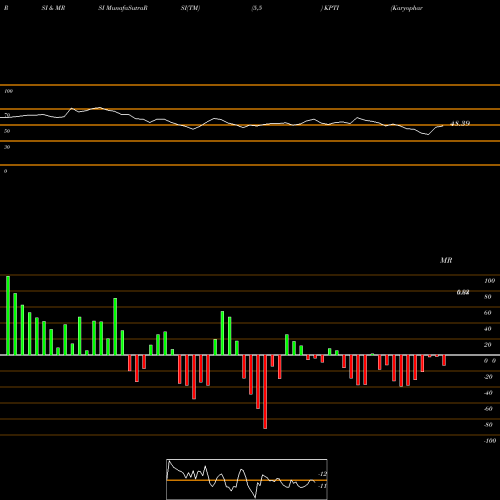Click the RSI value label 48.39
This screenshot has height=500, width=500.
(x=460, y=123)
